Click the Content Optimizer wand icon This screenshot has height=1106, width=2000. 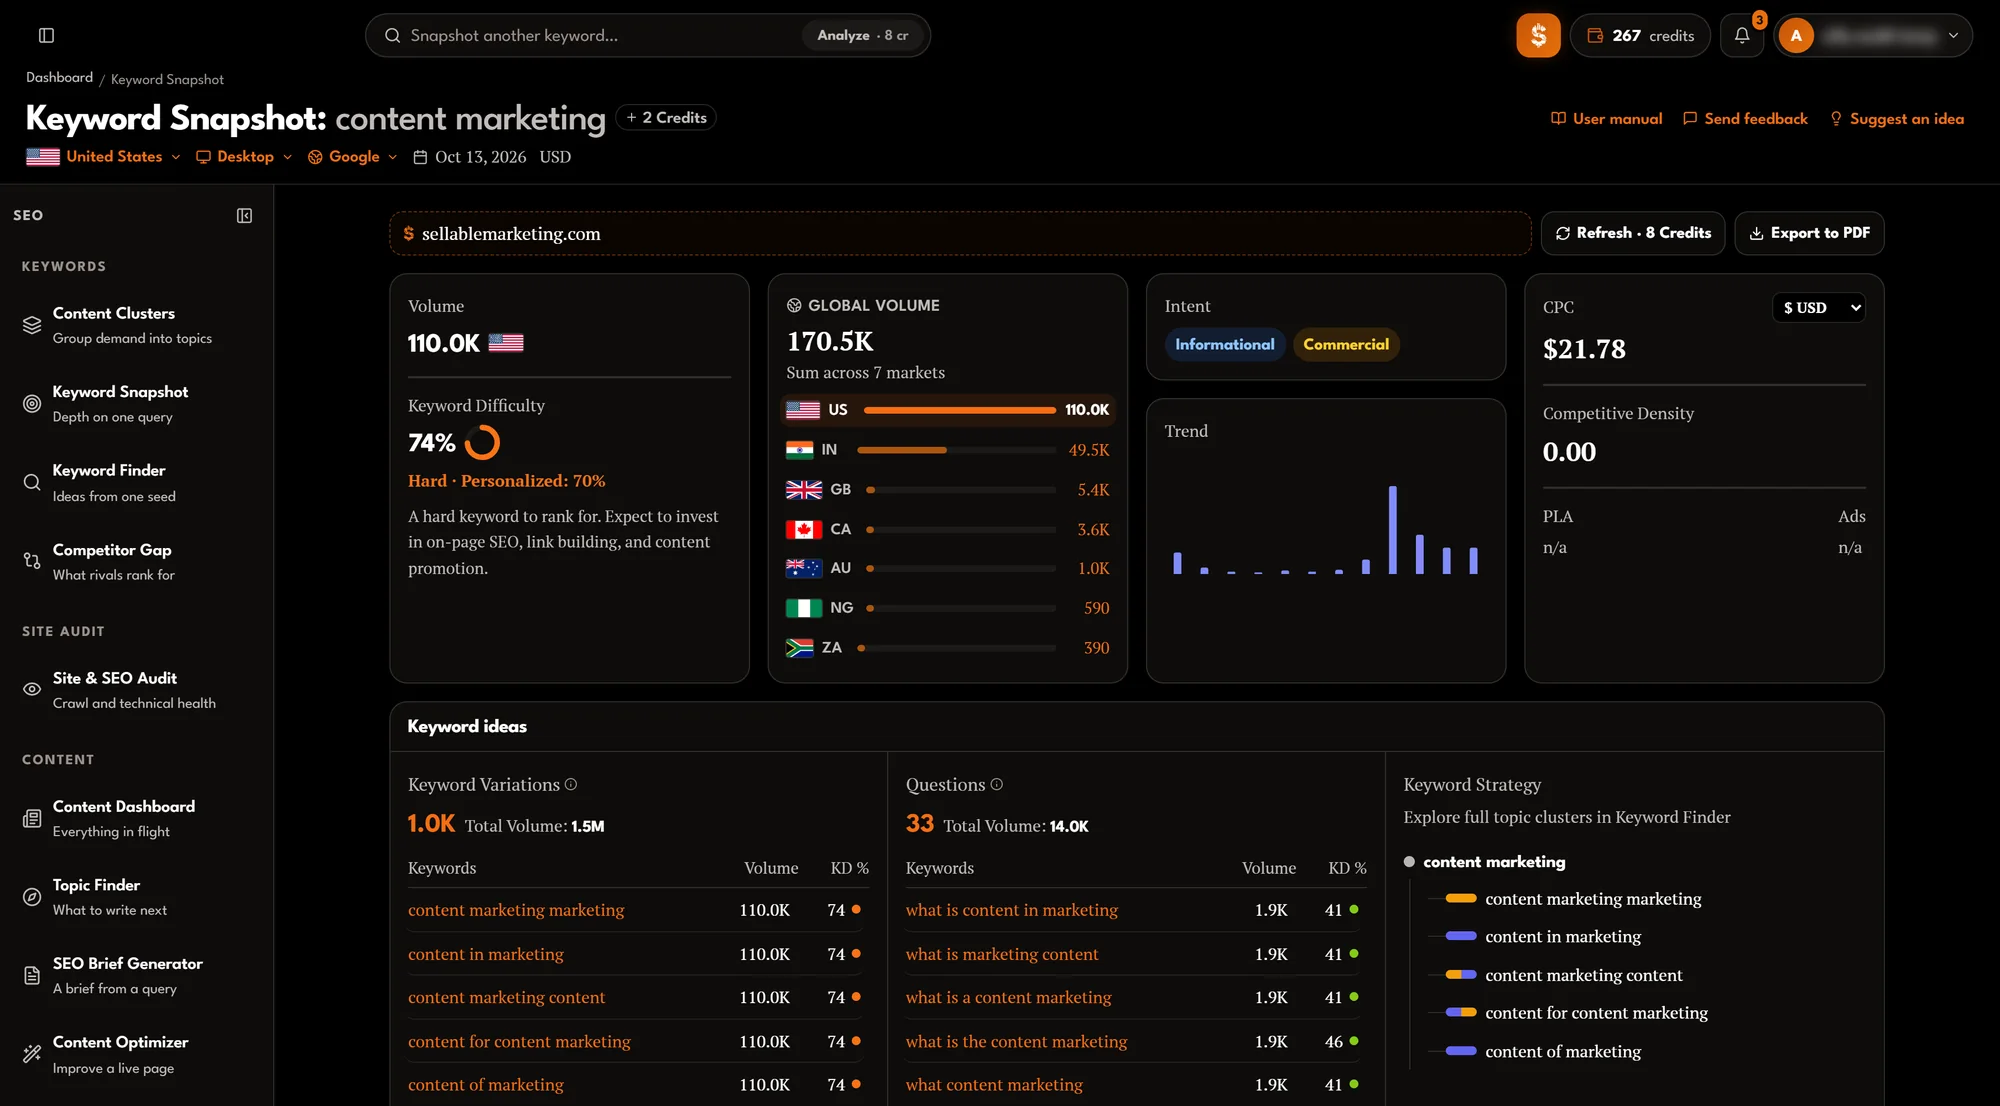(x=32, y=1053)
